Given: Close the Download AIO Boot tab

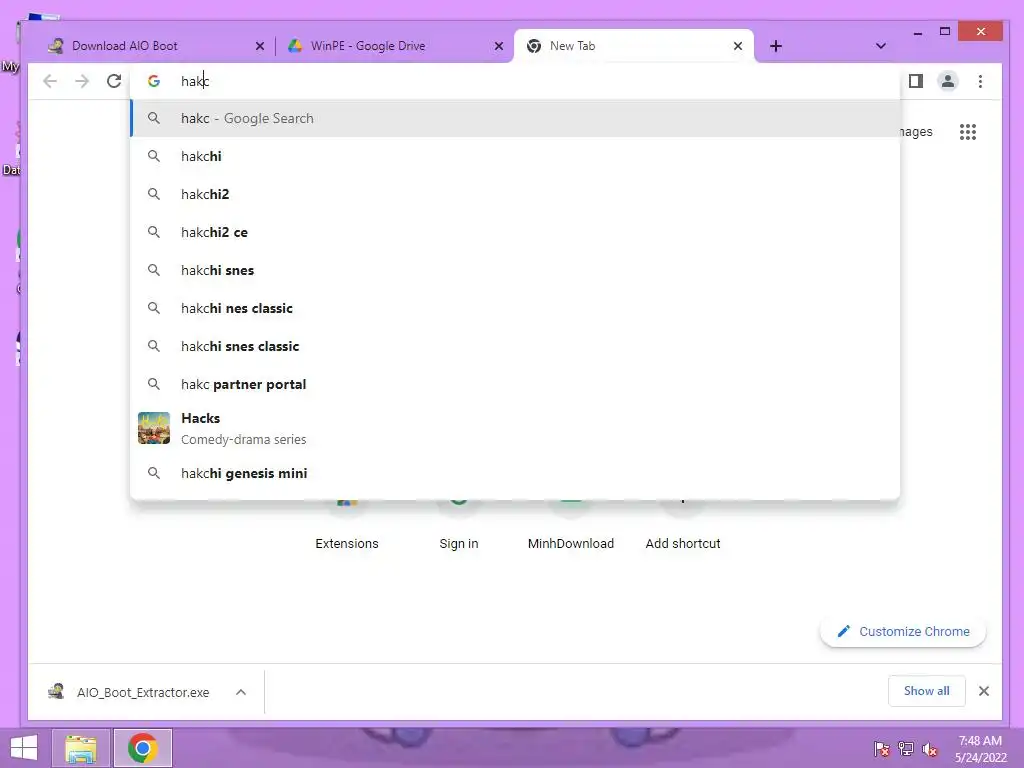Looking at the screenshot, I should 260,46.
